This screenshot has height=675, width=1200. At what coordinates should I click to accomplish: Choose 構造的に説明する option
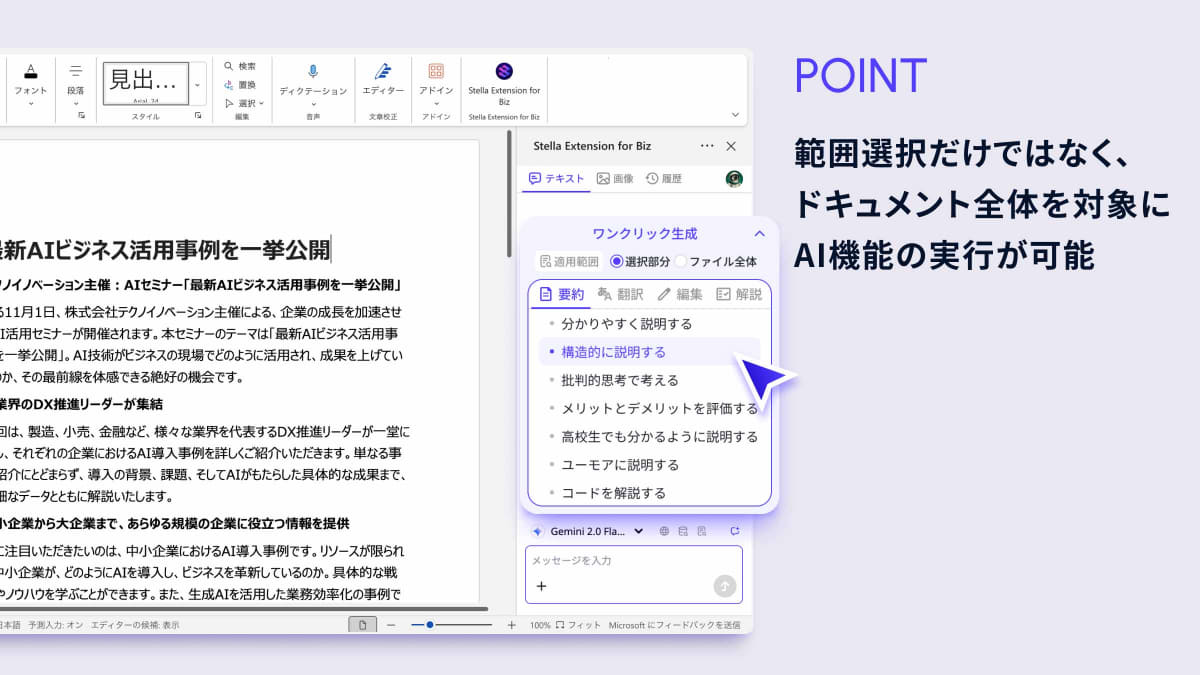tap(649, 352)
